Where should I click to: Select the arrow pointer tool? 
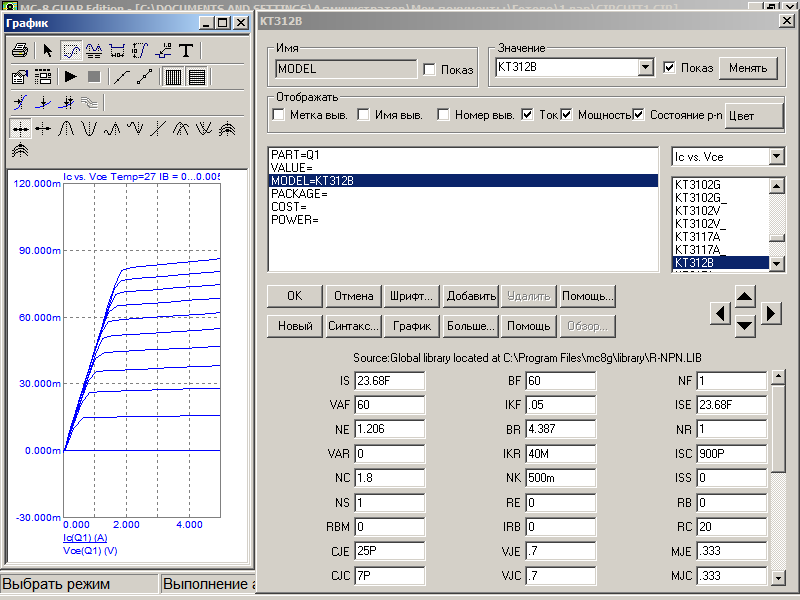coord(47,50)
